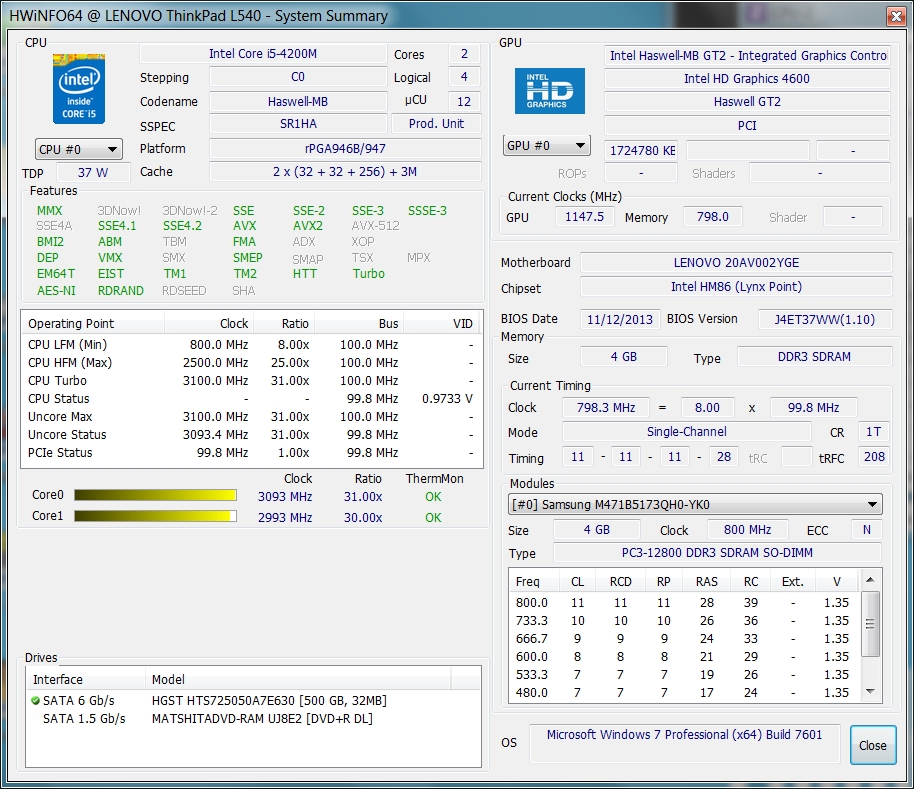
Task: Click the Intel Core i5 logo
Action: (x=78, y=90)
